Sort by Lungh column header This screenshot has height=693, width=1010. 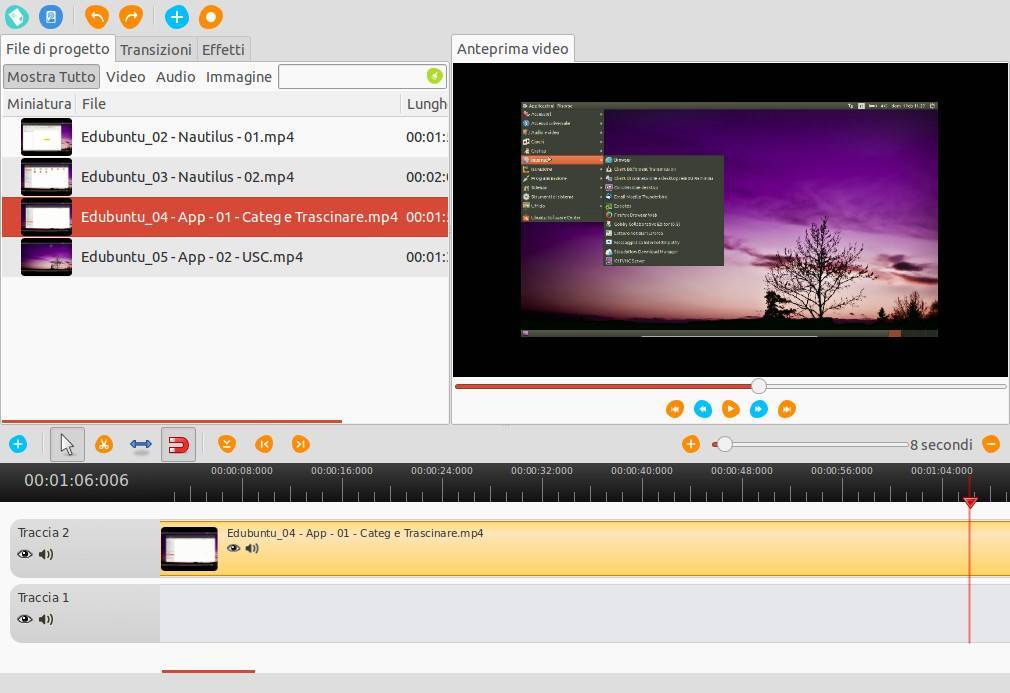(425, 104)
